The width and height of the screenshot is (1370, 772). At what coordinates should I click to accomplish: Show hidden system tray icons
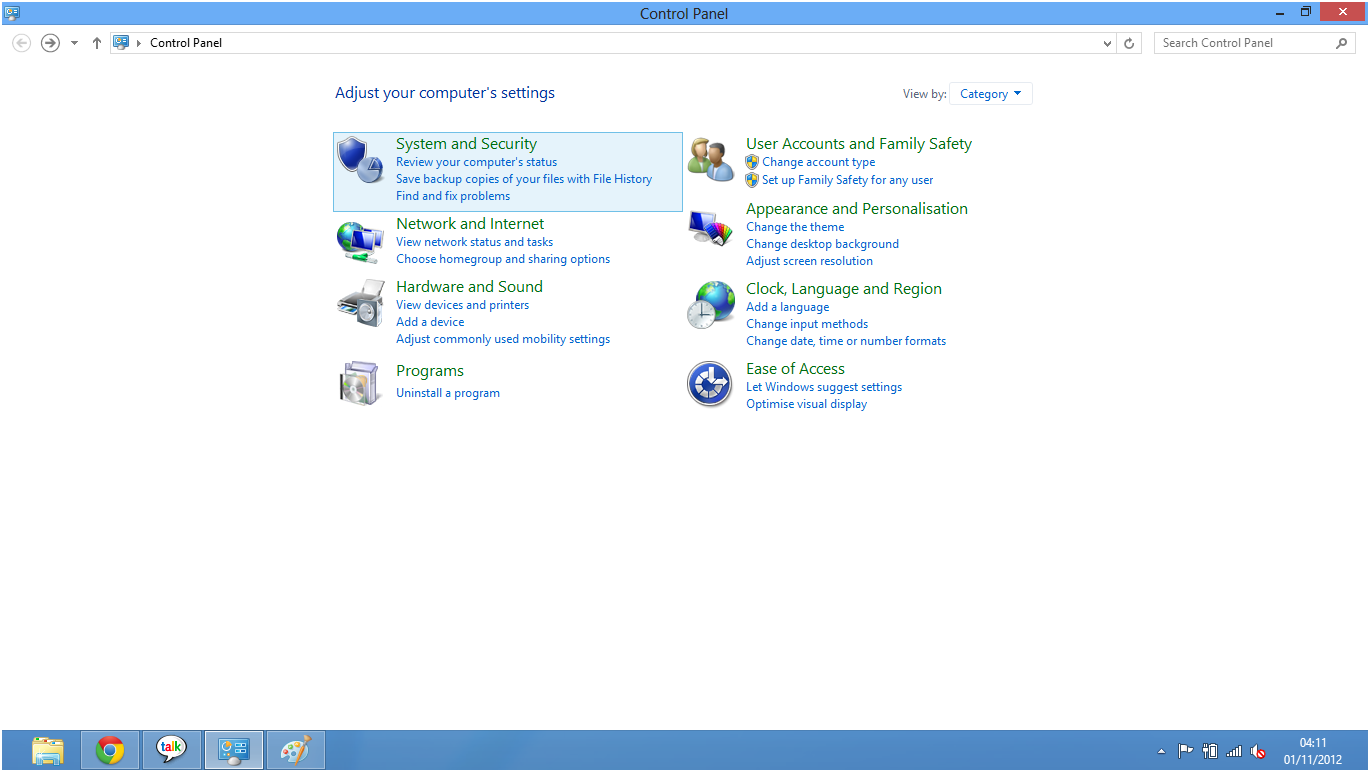[x=1161, y=751]
